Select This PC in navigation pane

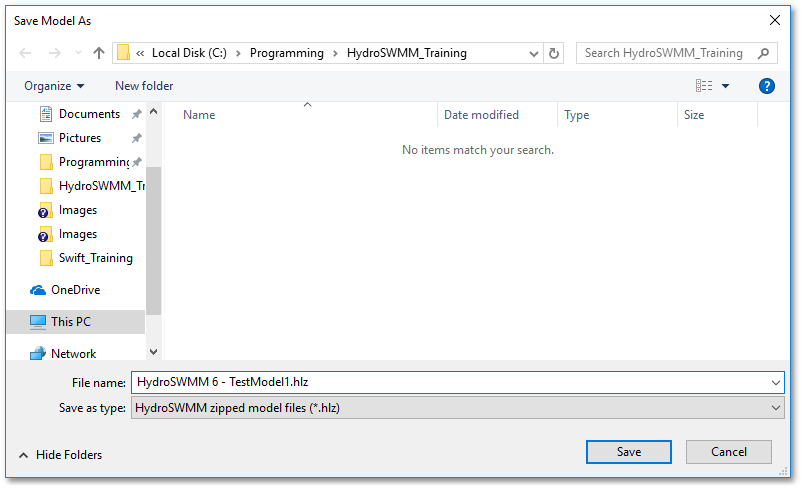click(x=71, y=322)
